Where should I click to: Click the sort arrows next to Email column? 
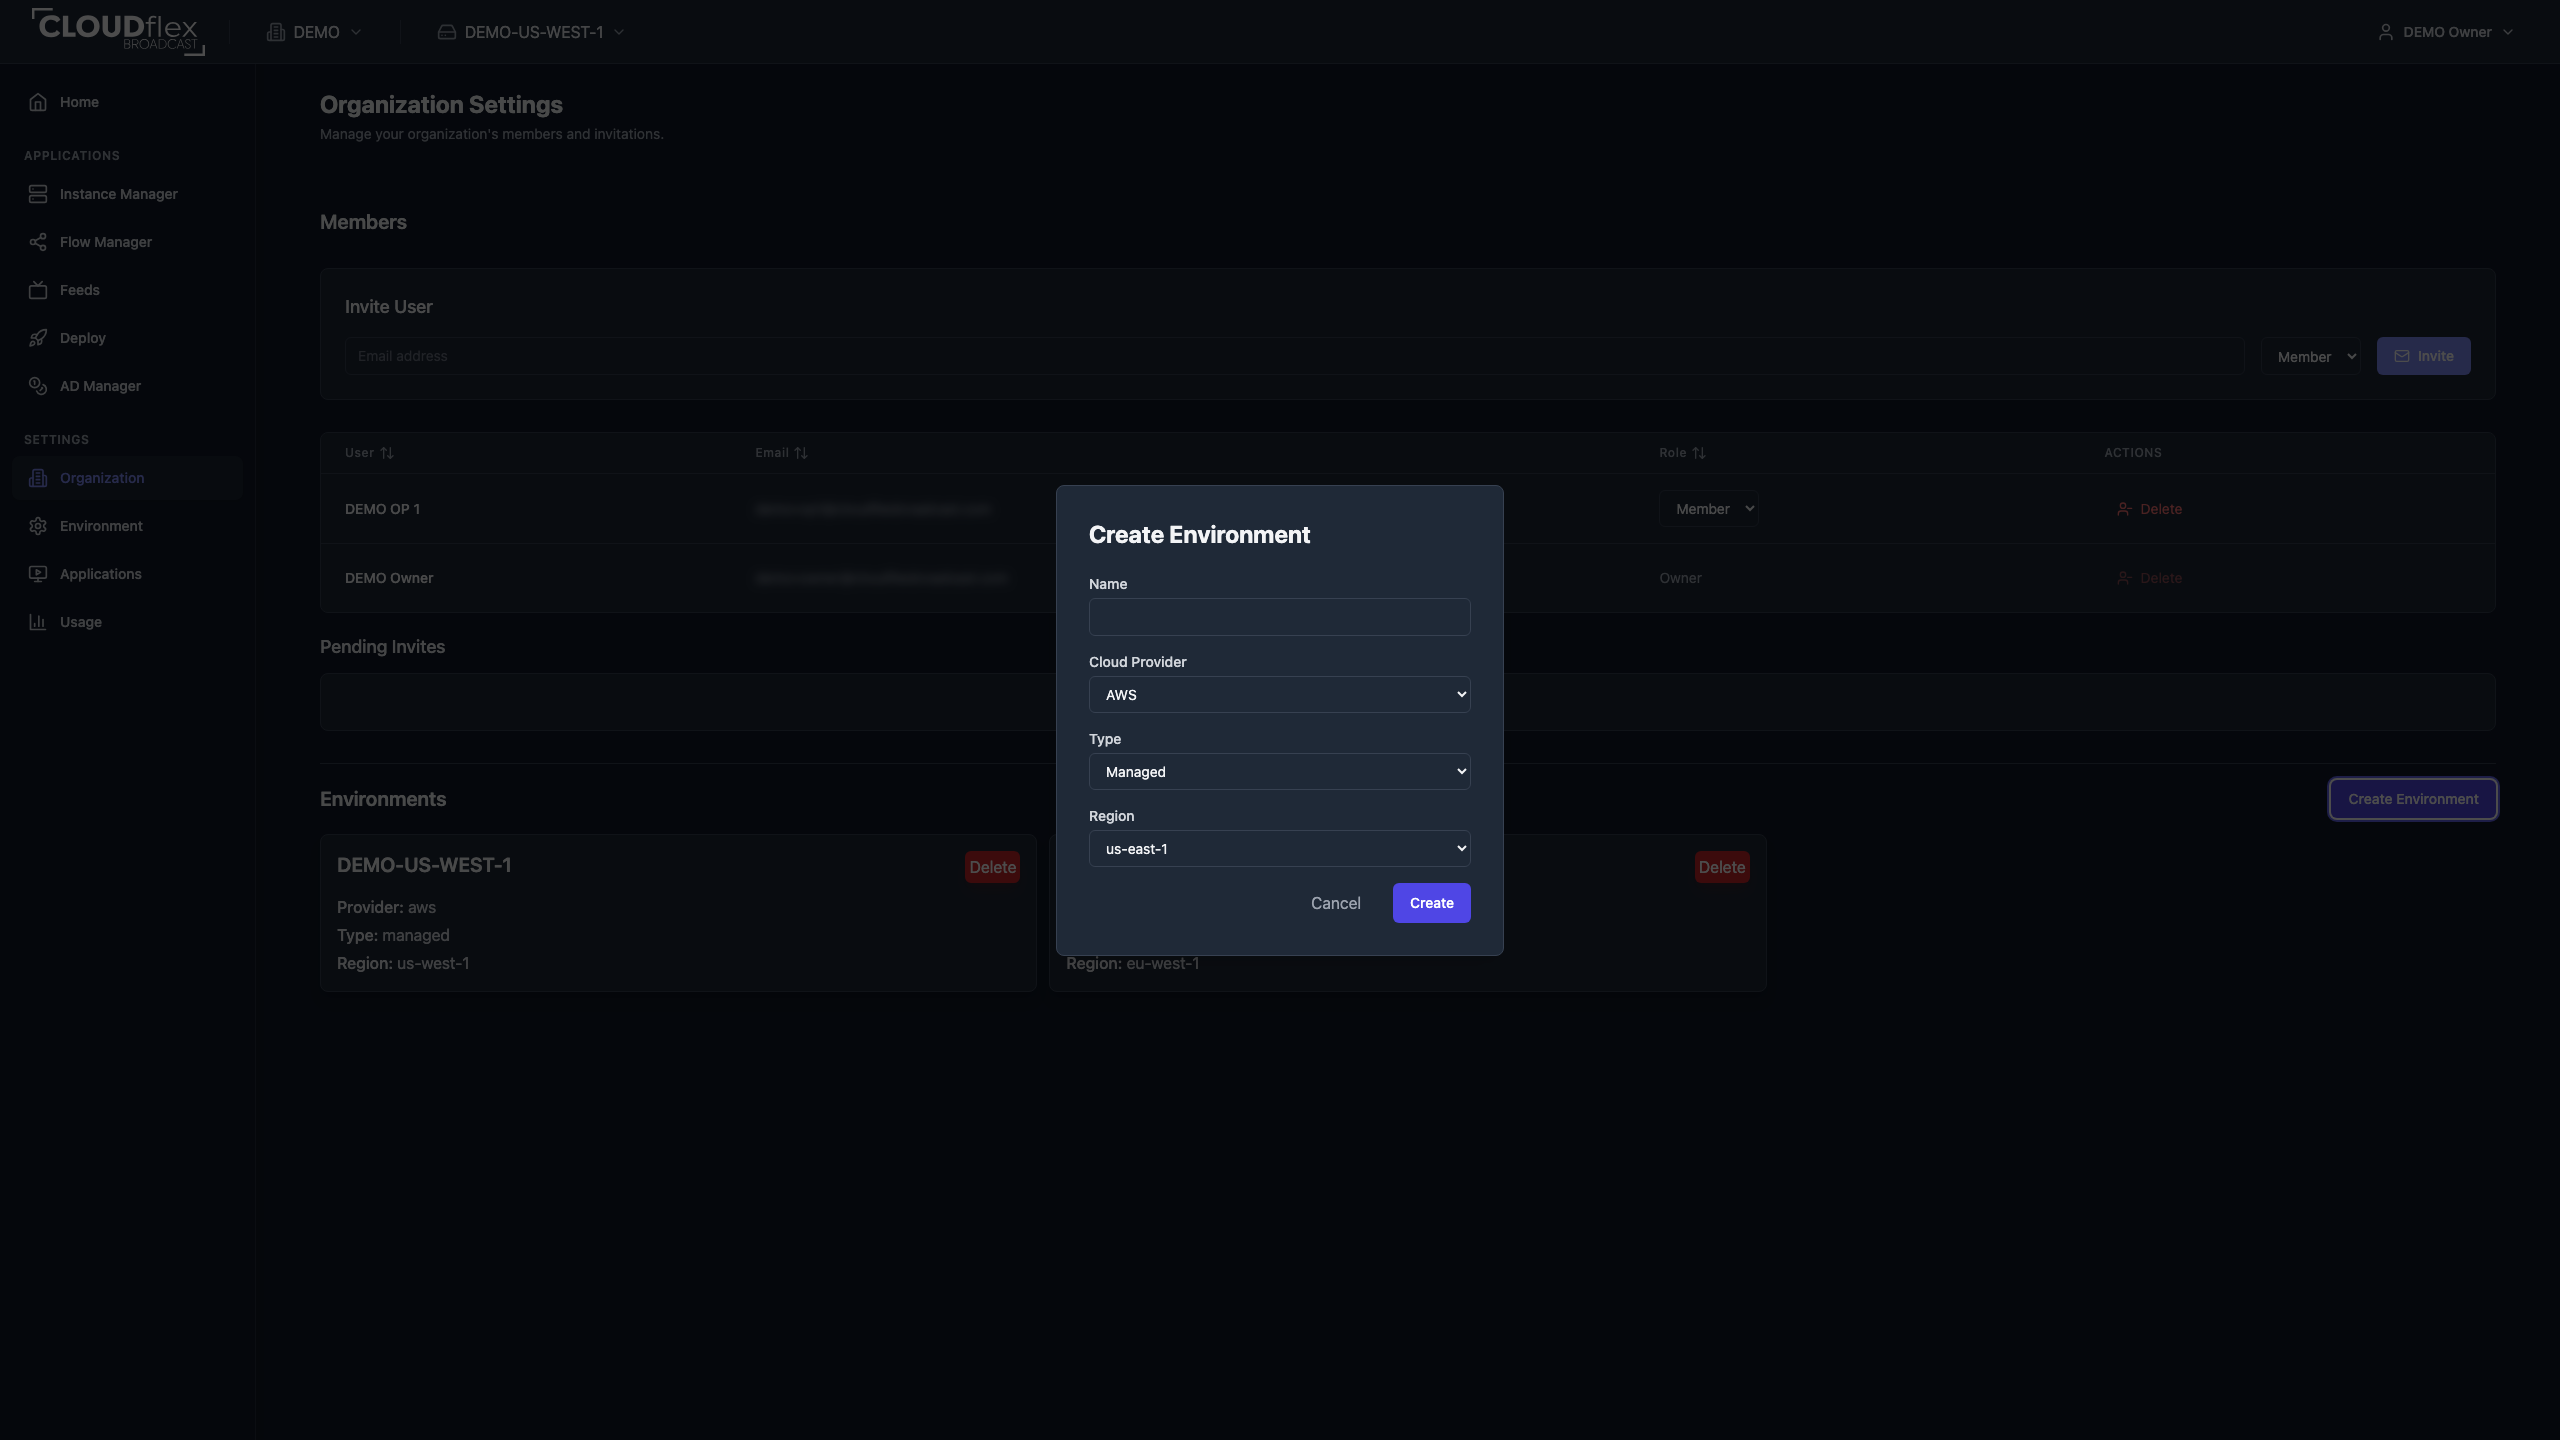coord(801,453)
